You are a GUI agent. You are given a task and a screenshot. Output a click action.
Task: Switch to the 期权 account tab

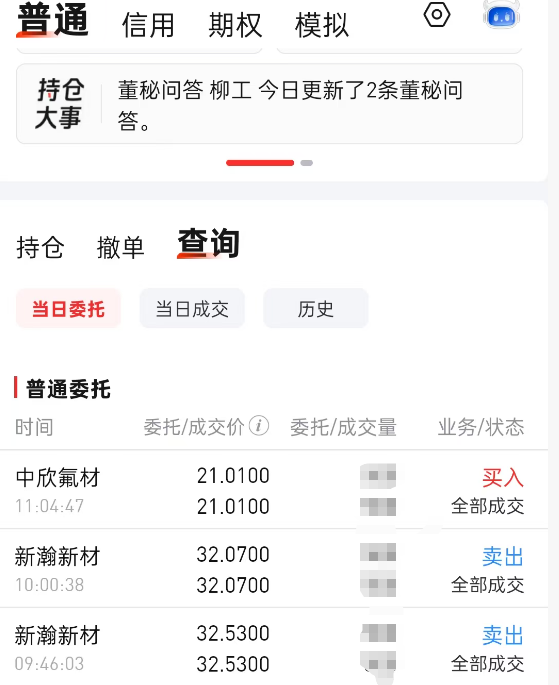tap(235, 25)
